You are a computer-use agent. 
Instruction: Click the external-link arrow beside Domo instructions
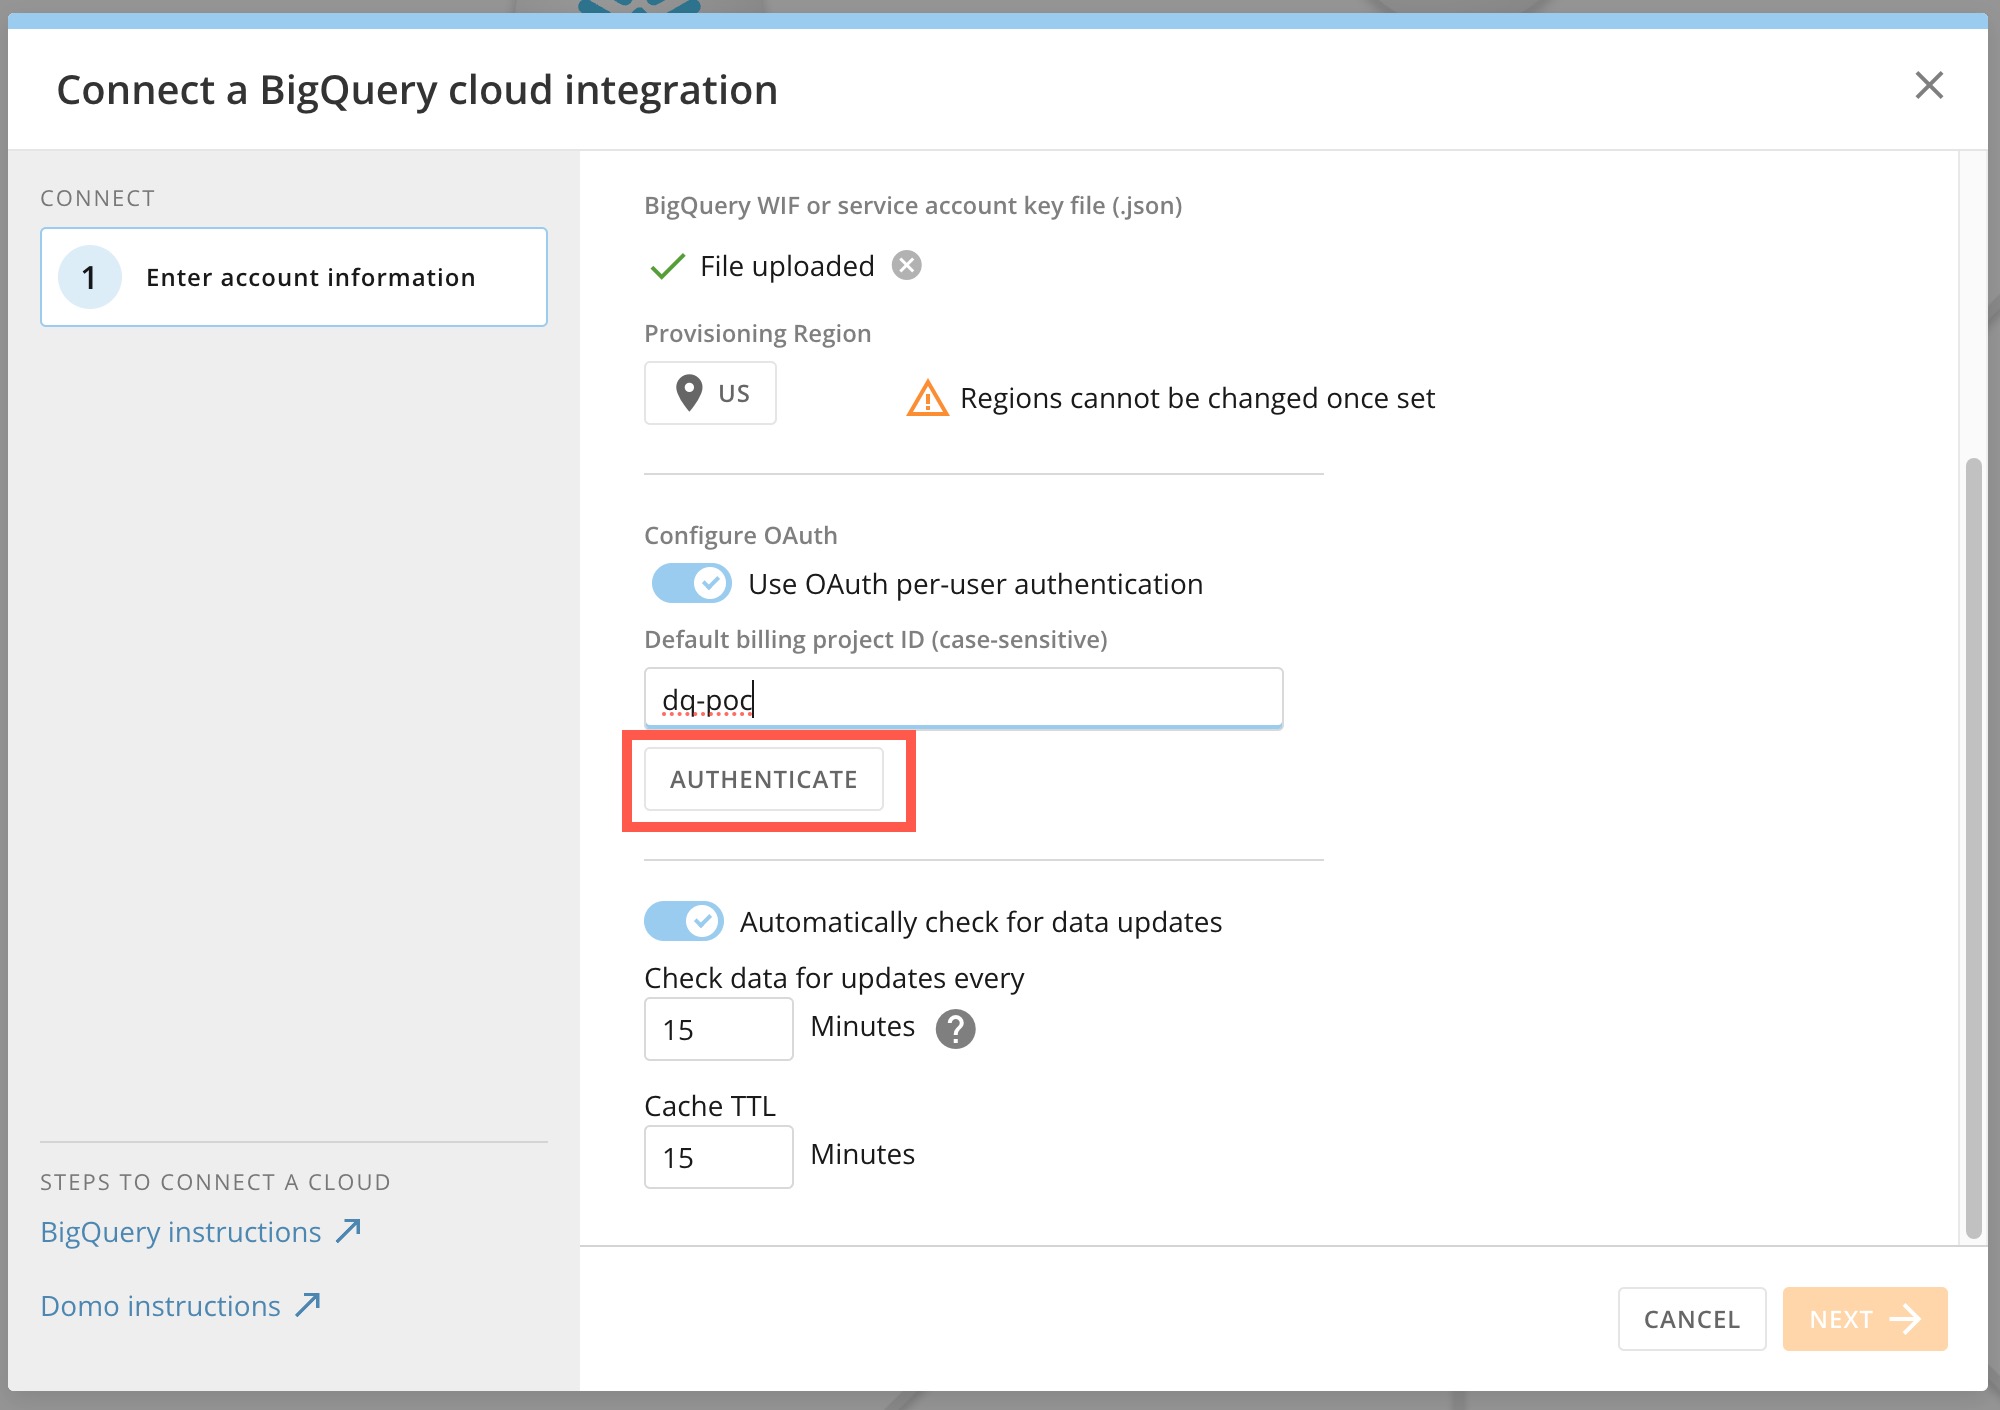click(x=306, y=1303)
